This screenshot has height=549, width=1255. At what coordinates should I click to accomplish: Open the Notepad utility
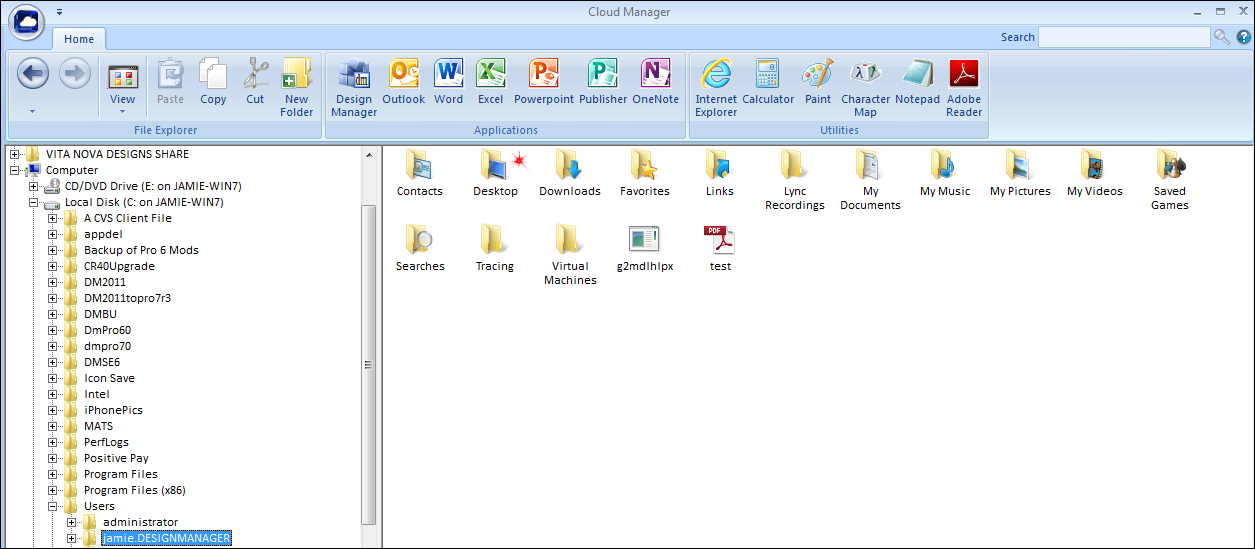tap(917, 82)
